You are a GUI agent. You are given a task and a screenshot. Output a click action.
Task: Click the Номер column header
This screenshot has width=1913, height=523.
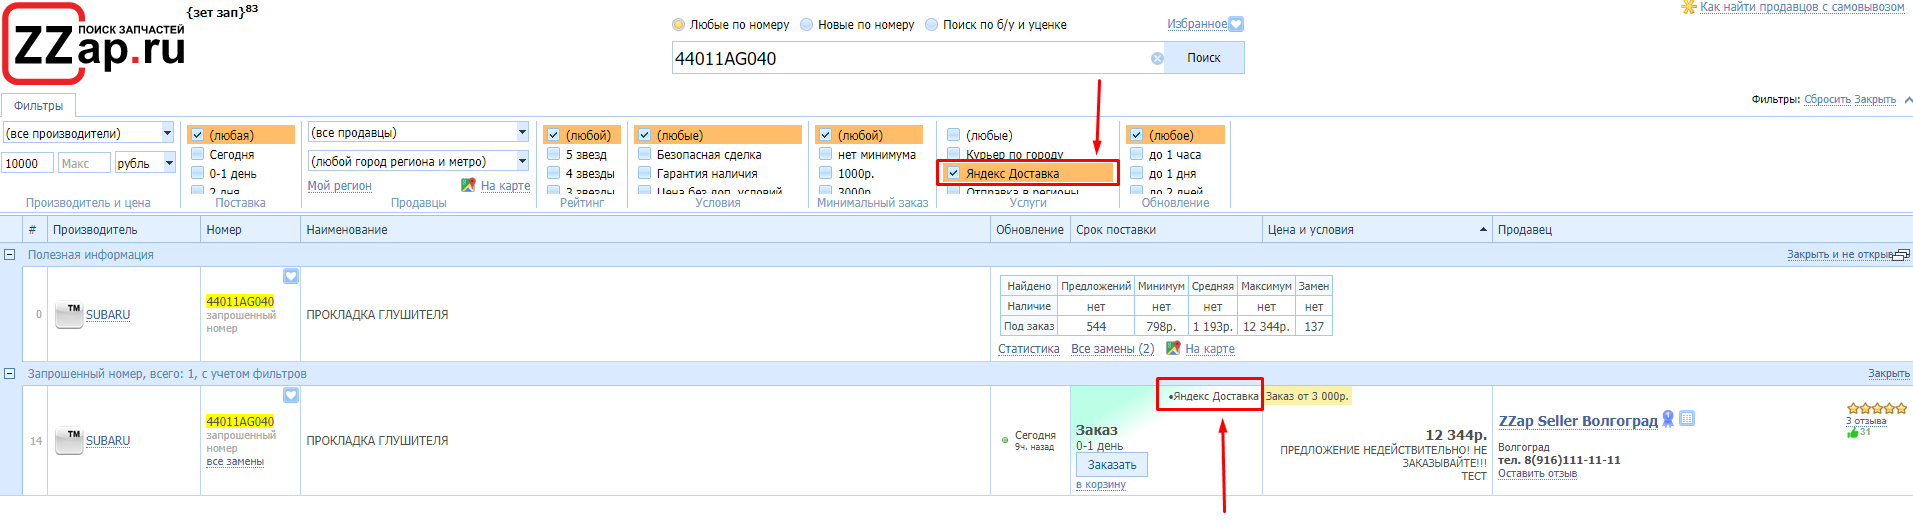(251, 230)
